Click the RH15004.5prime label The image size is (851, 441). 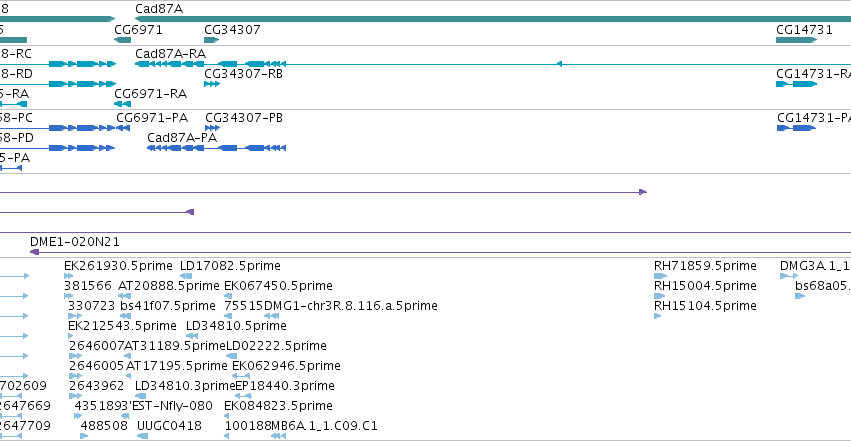[x=705, y=286]
